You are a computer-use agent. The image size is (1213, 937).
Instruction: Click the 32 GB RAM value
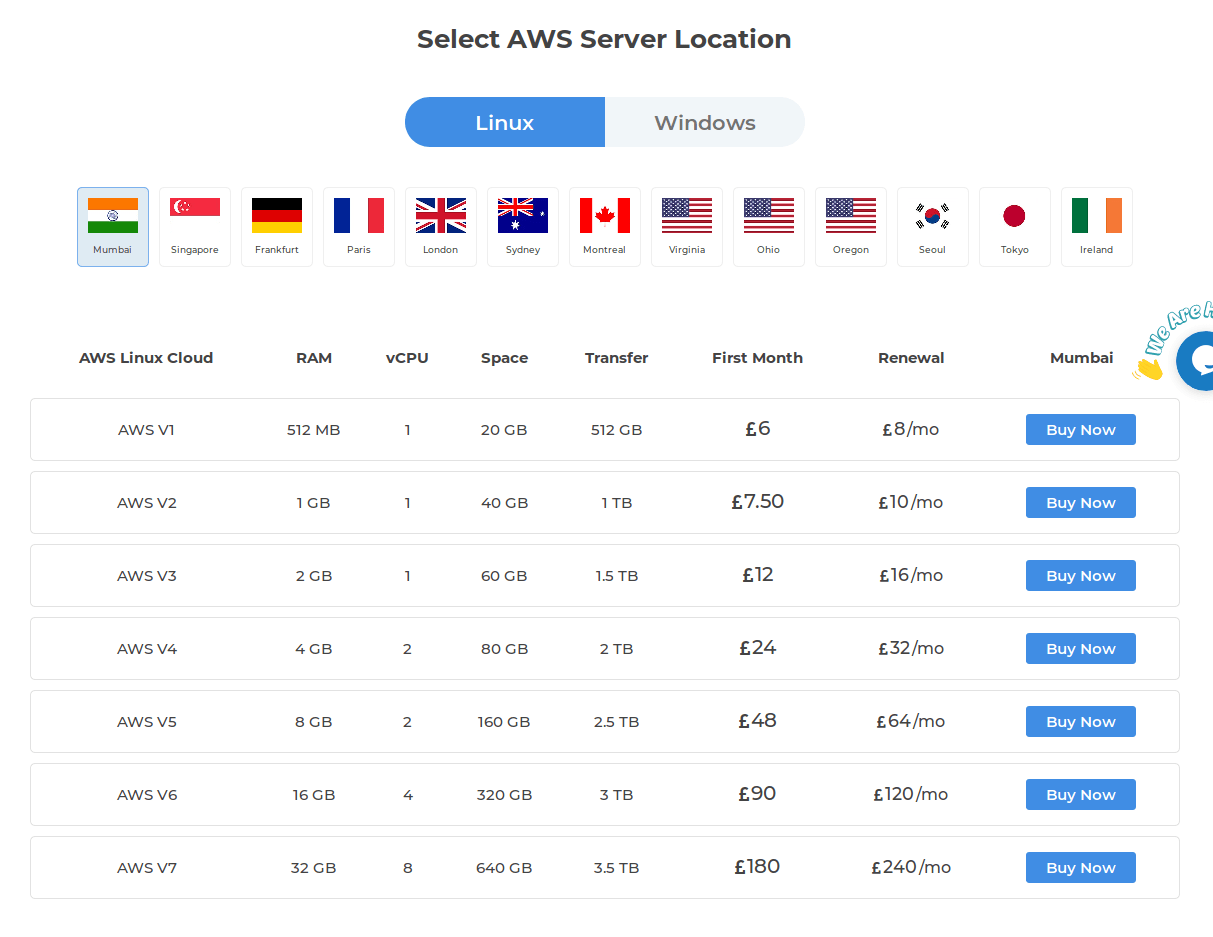pyautogui.click(x=314, y=868)
